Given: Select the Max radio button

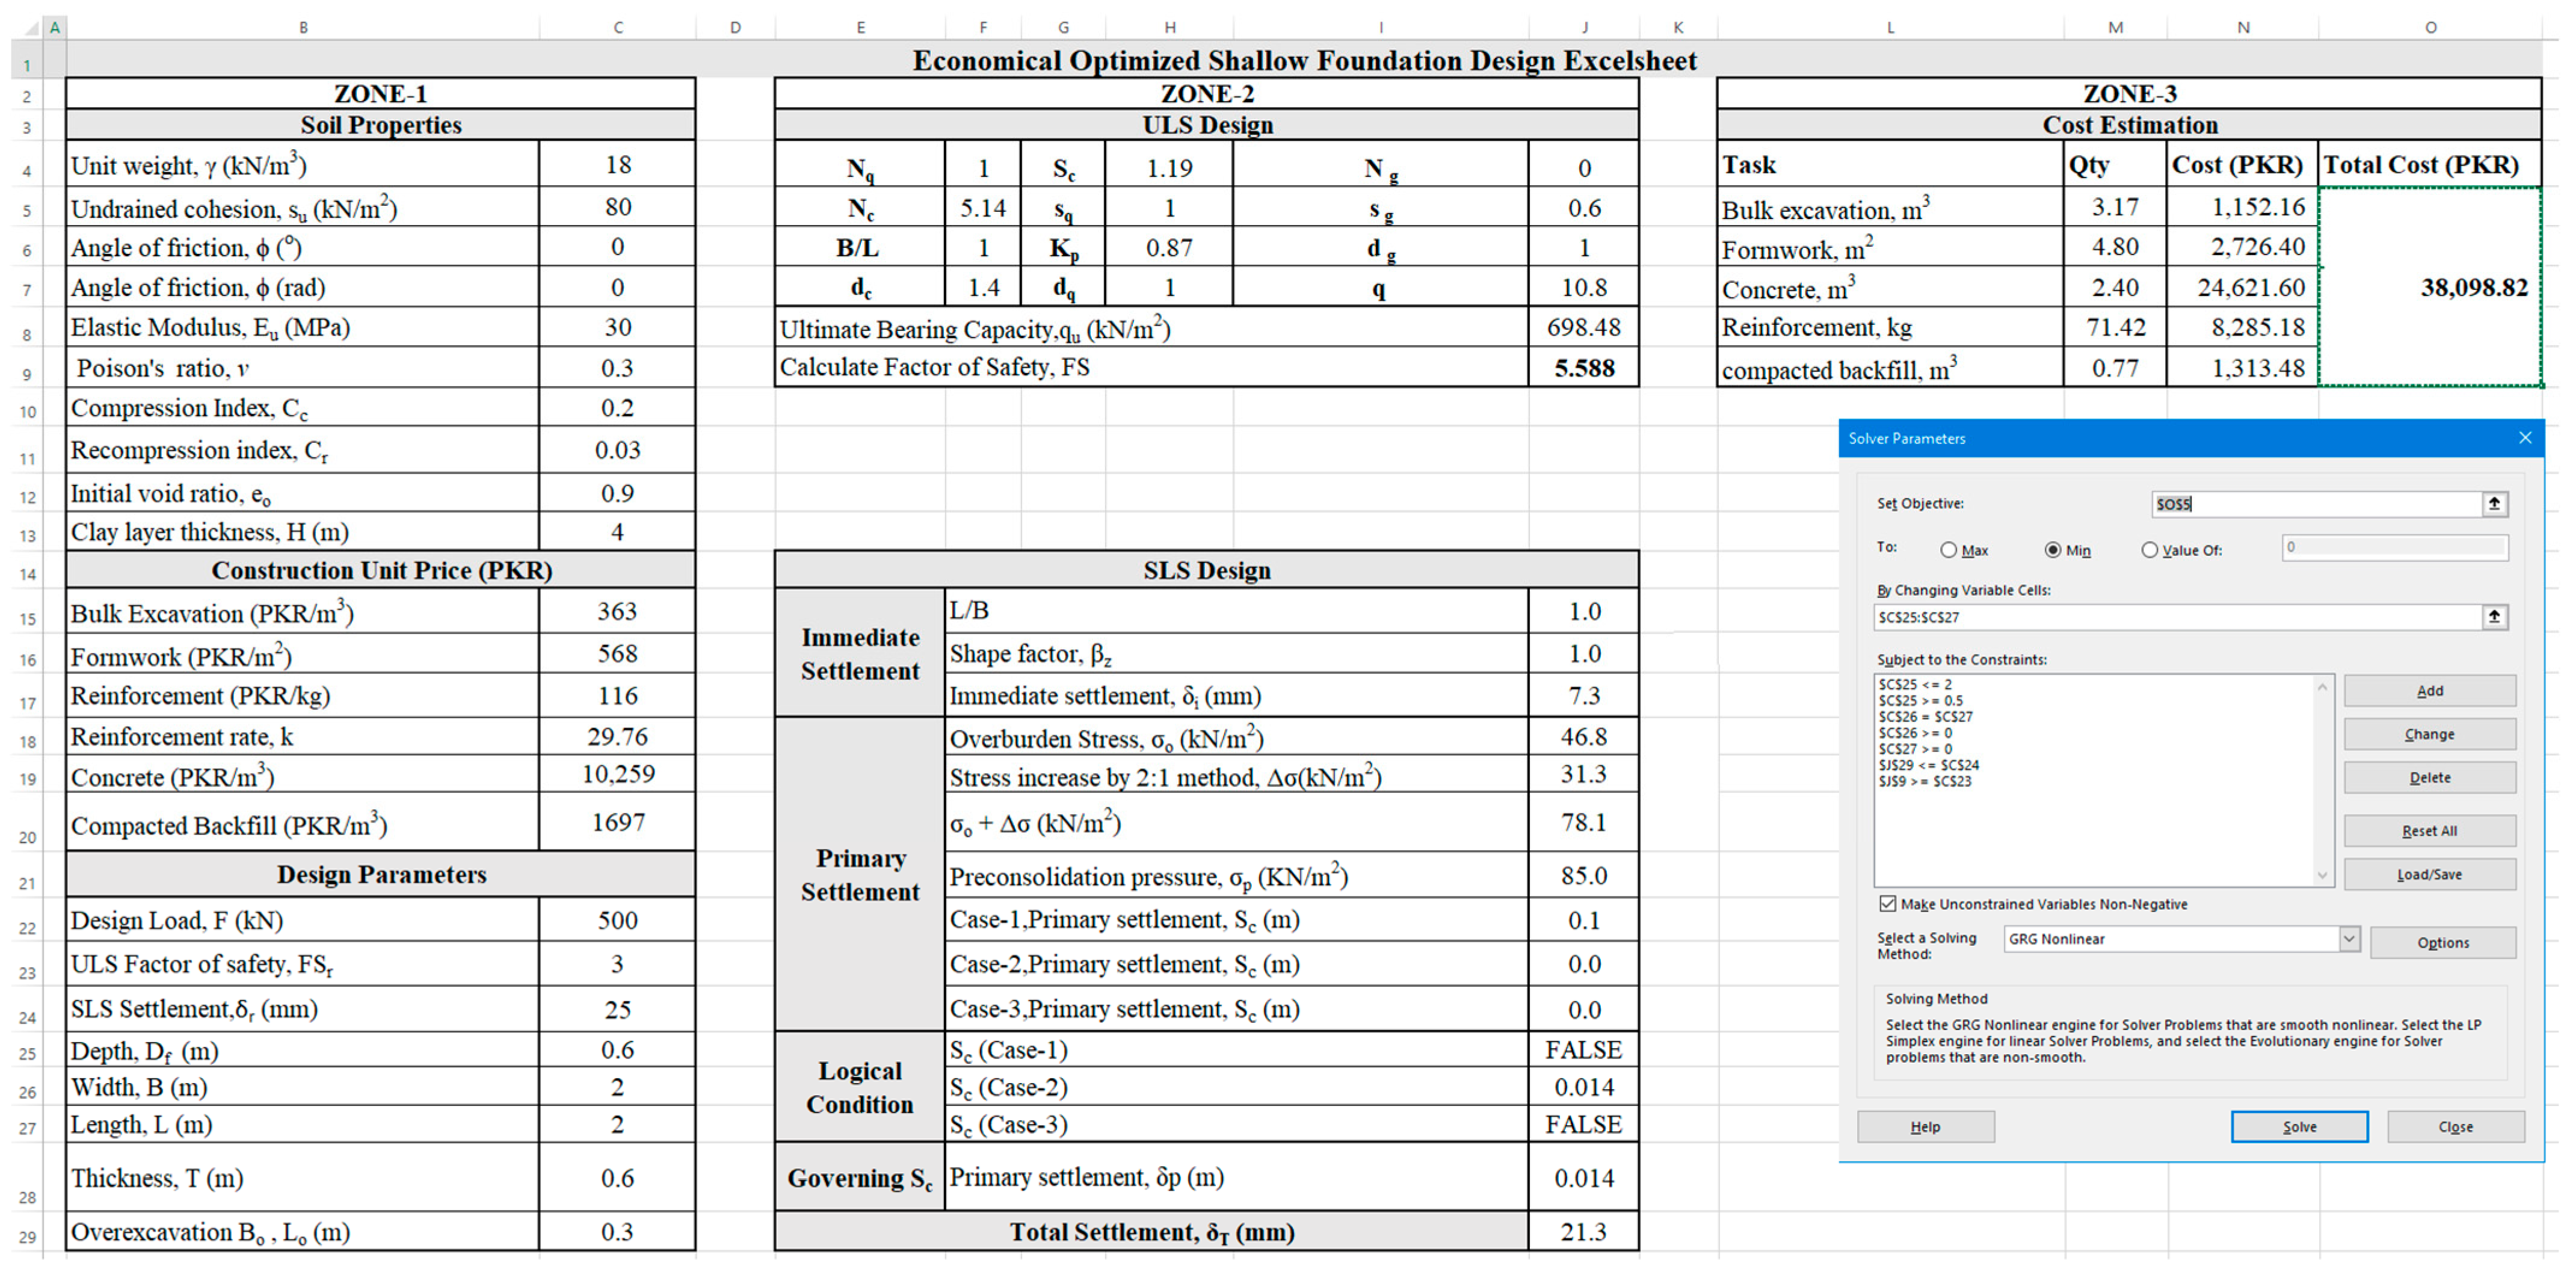Looking at the screenshot, I should [x=1948, y=550].
